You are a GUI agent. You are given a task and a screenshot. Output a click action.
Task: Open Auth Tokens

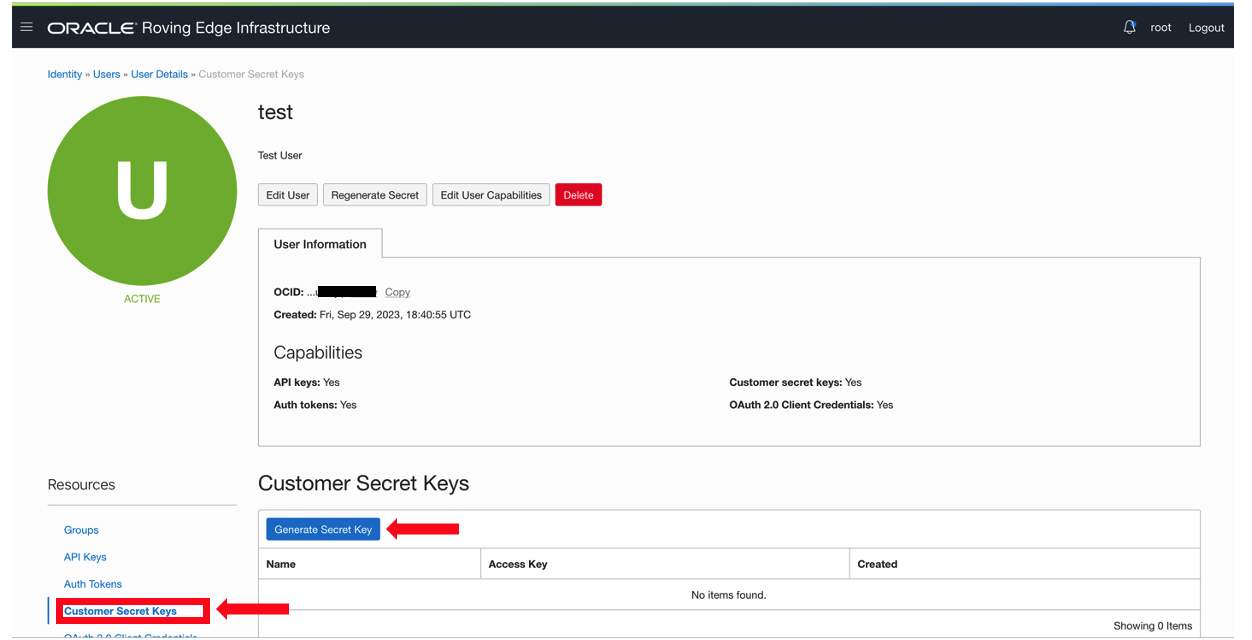(92, 584)
